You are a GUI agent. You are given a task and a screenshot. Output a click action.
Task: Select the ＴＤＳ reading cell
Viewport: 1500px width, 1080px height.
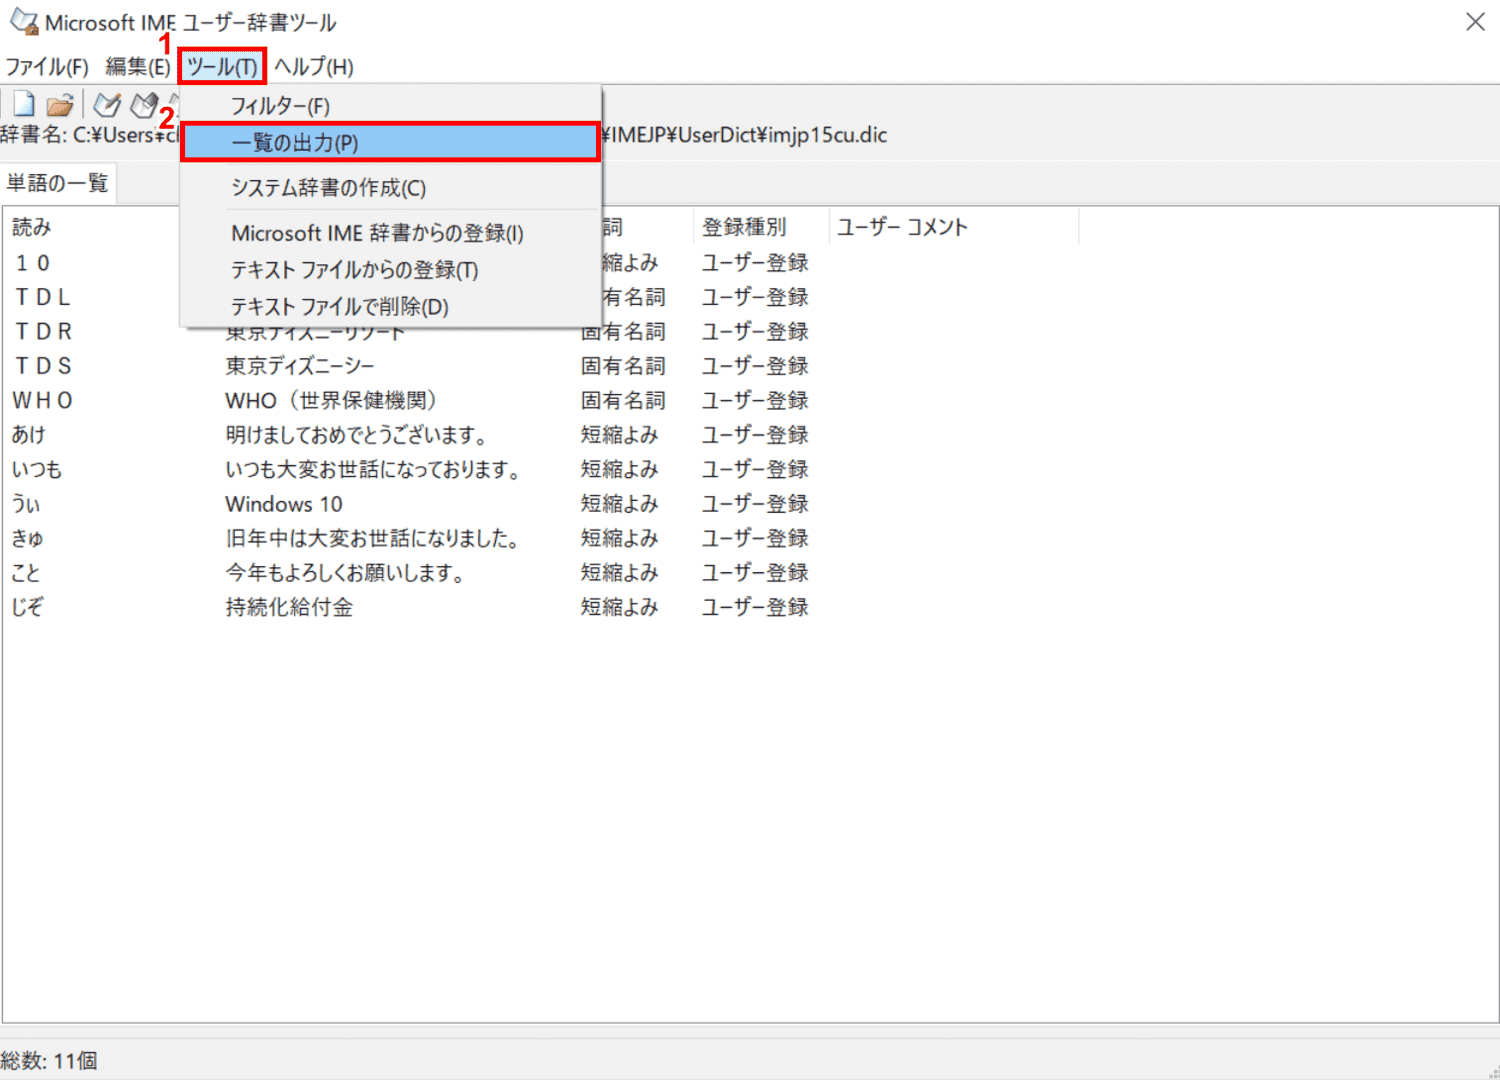pyautogui.click(x=43, y=366)
